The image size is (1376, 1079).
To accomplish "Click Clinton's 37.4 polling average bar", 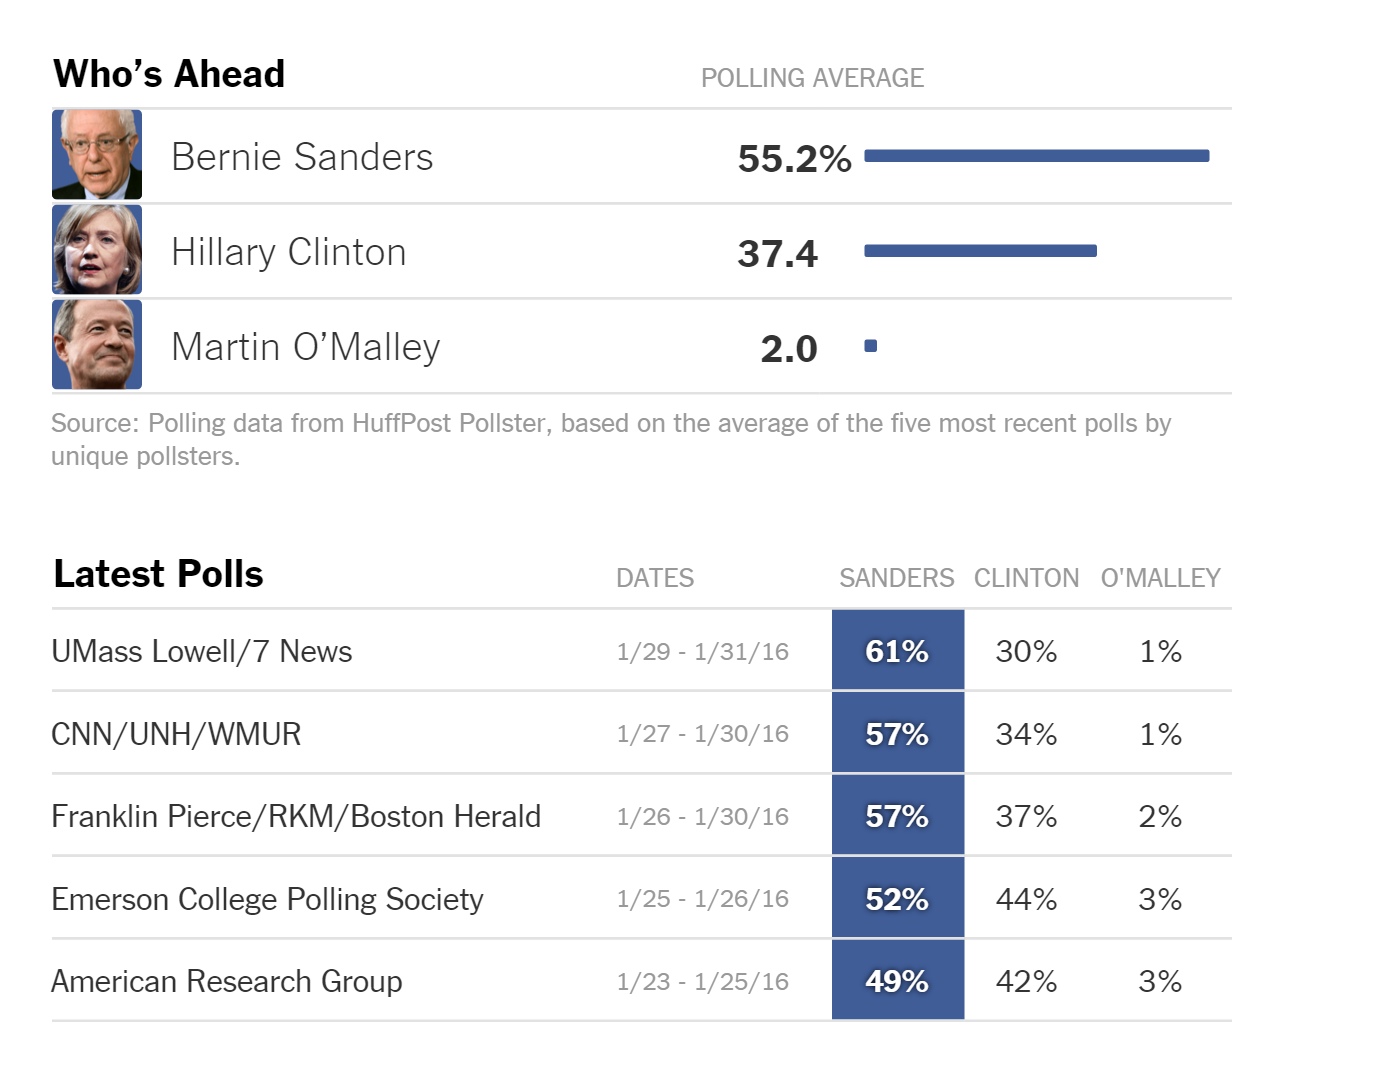I will (x=980, y=250).
